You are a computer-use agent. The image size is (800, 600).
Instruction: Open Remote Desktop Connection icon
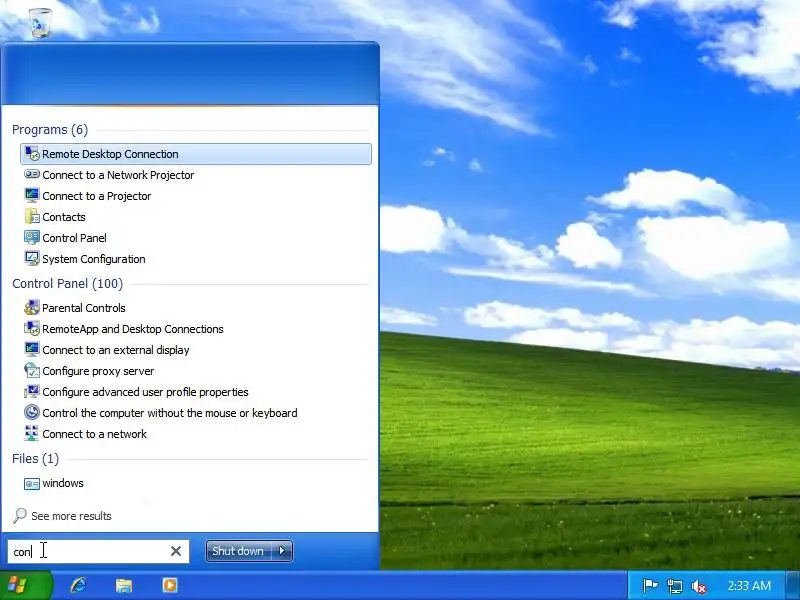[32, 154]
